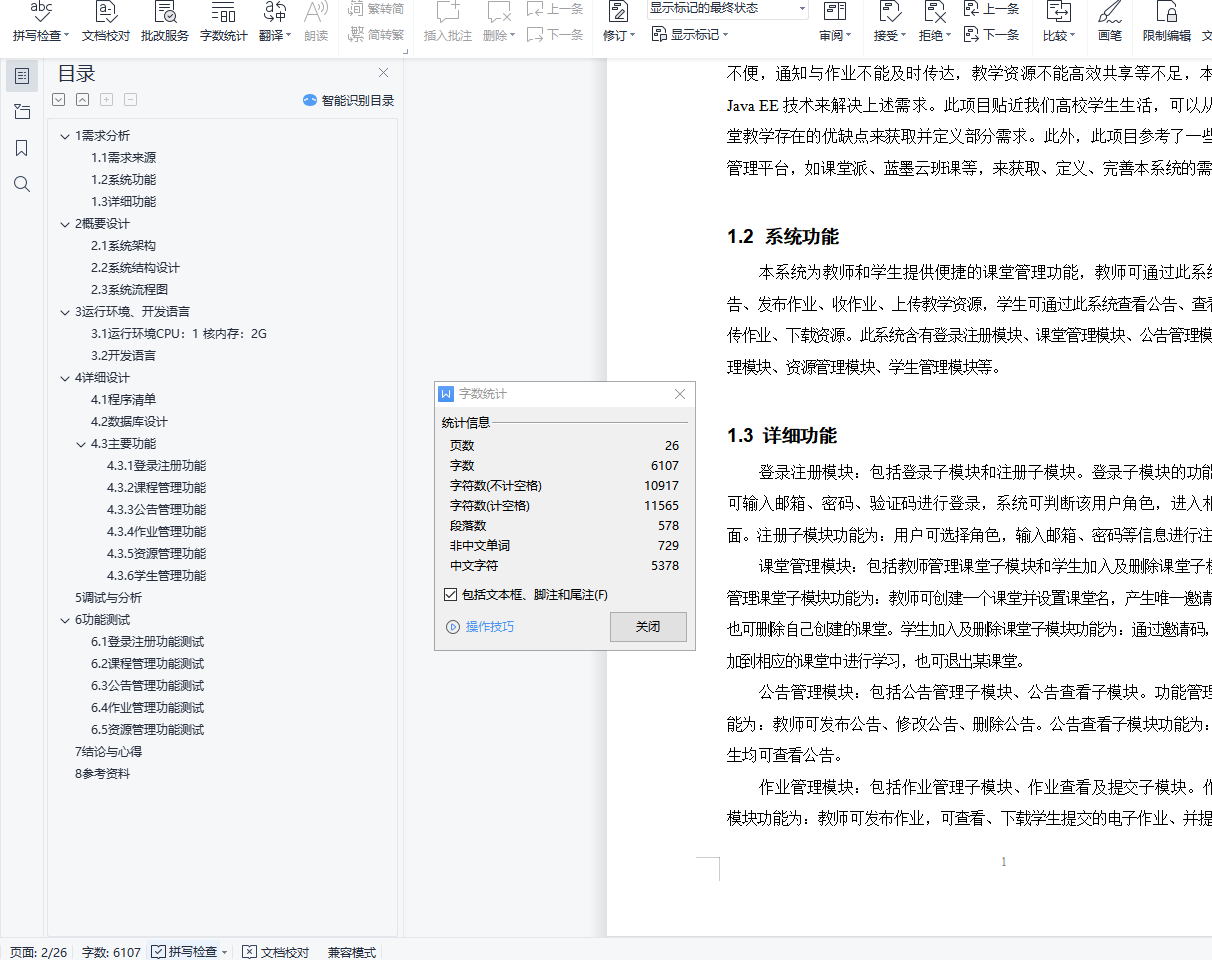
Task: Jump to 7结论与心得 in outline
Action: [108, 752]
